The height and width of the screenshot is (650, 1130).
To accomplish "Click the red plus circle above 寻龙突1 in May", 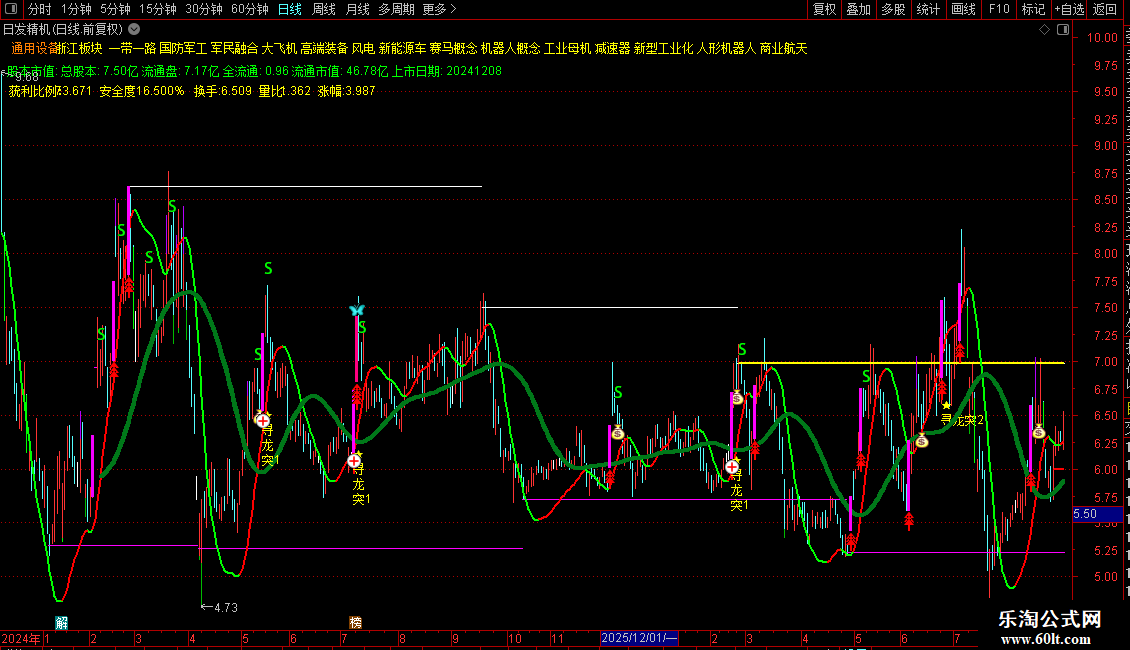I will coord(263,421).
